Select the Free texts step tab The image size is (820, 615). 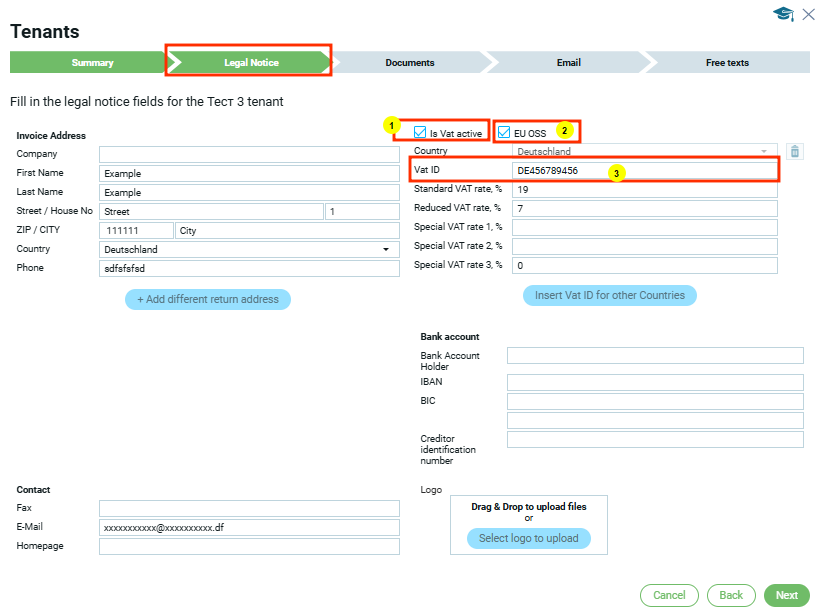[727, 63]
